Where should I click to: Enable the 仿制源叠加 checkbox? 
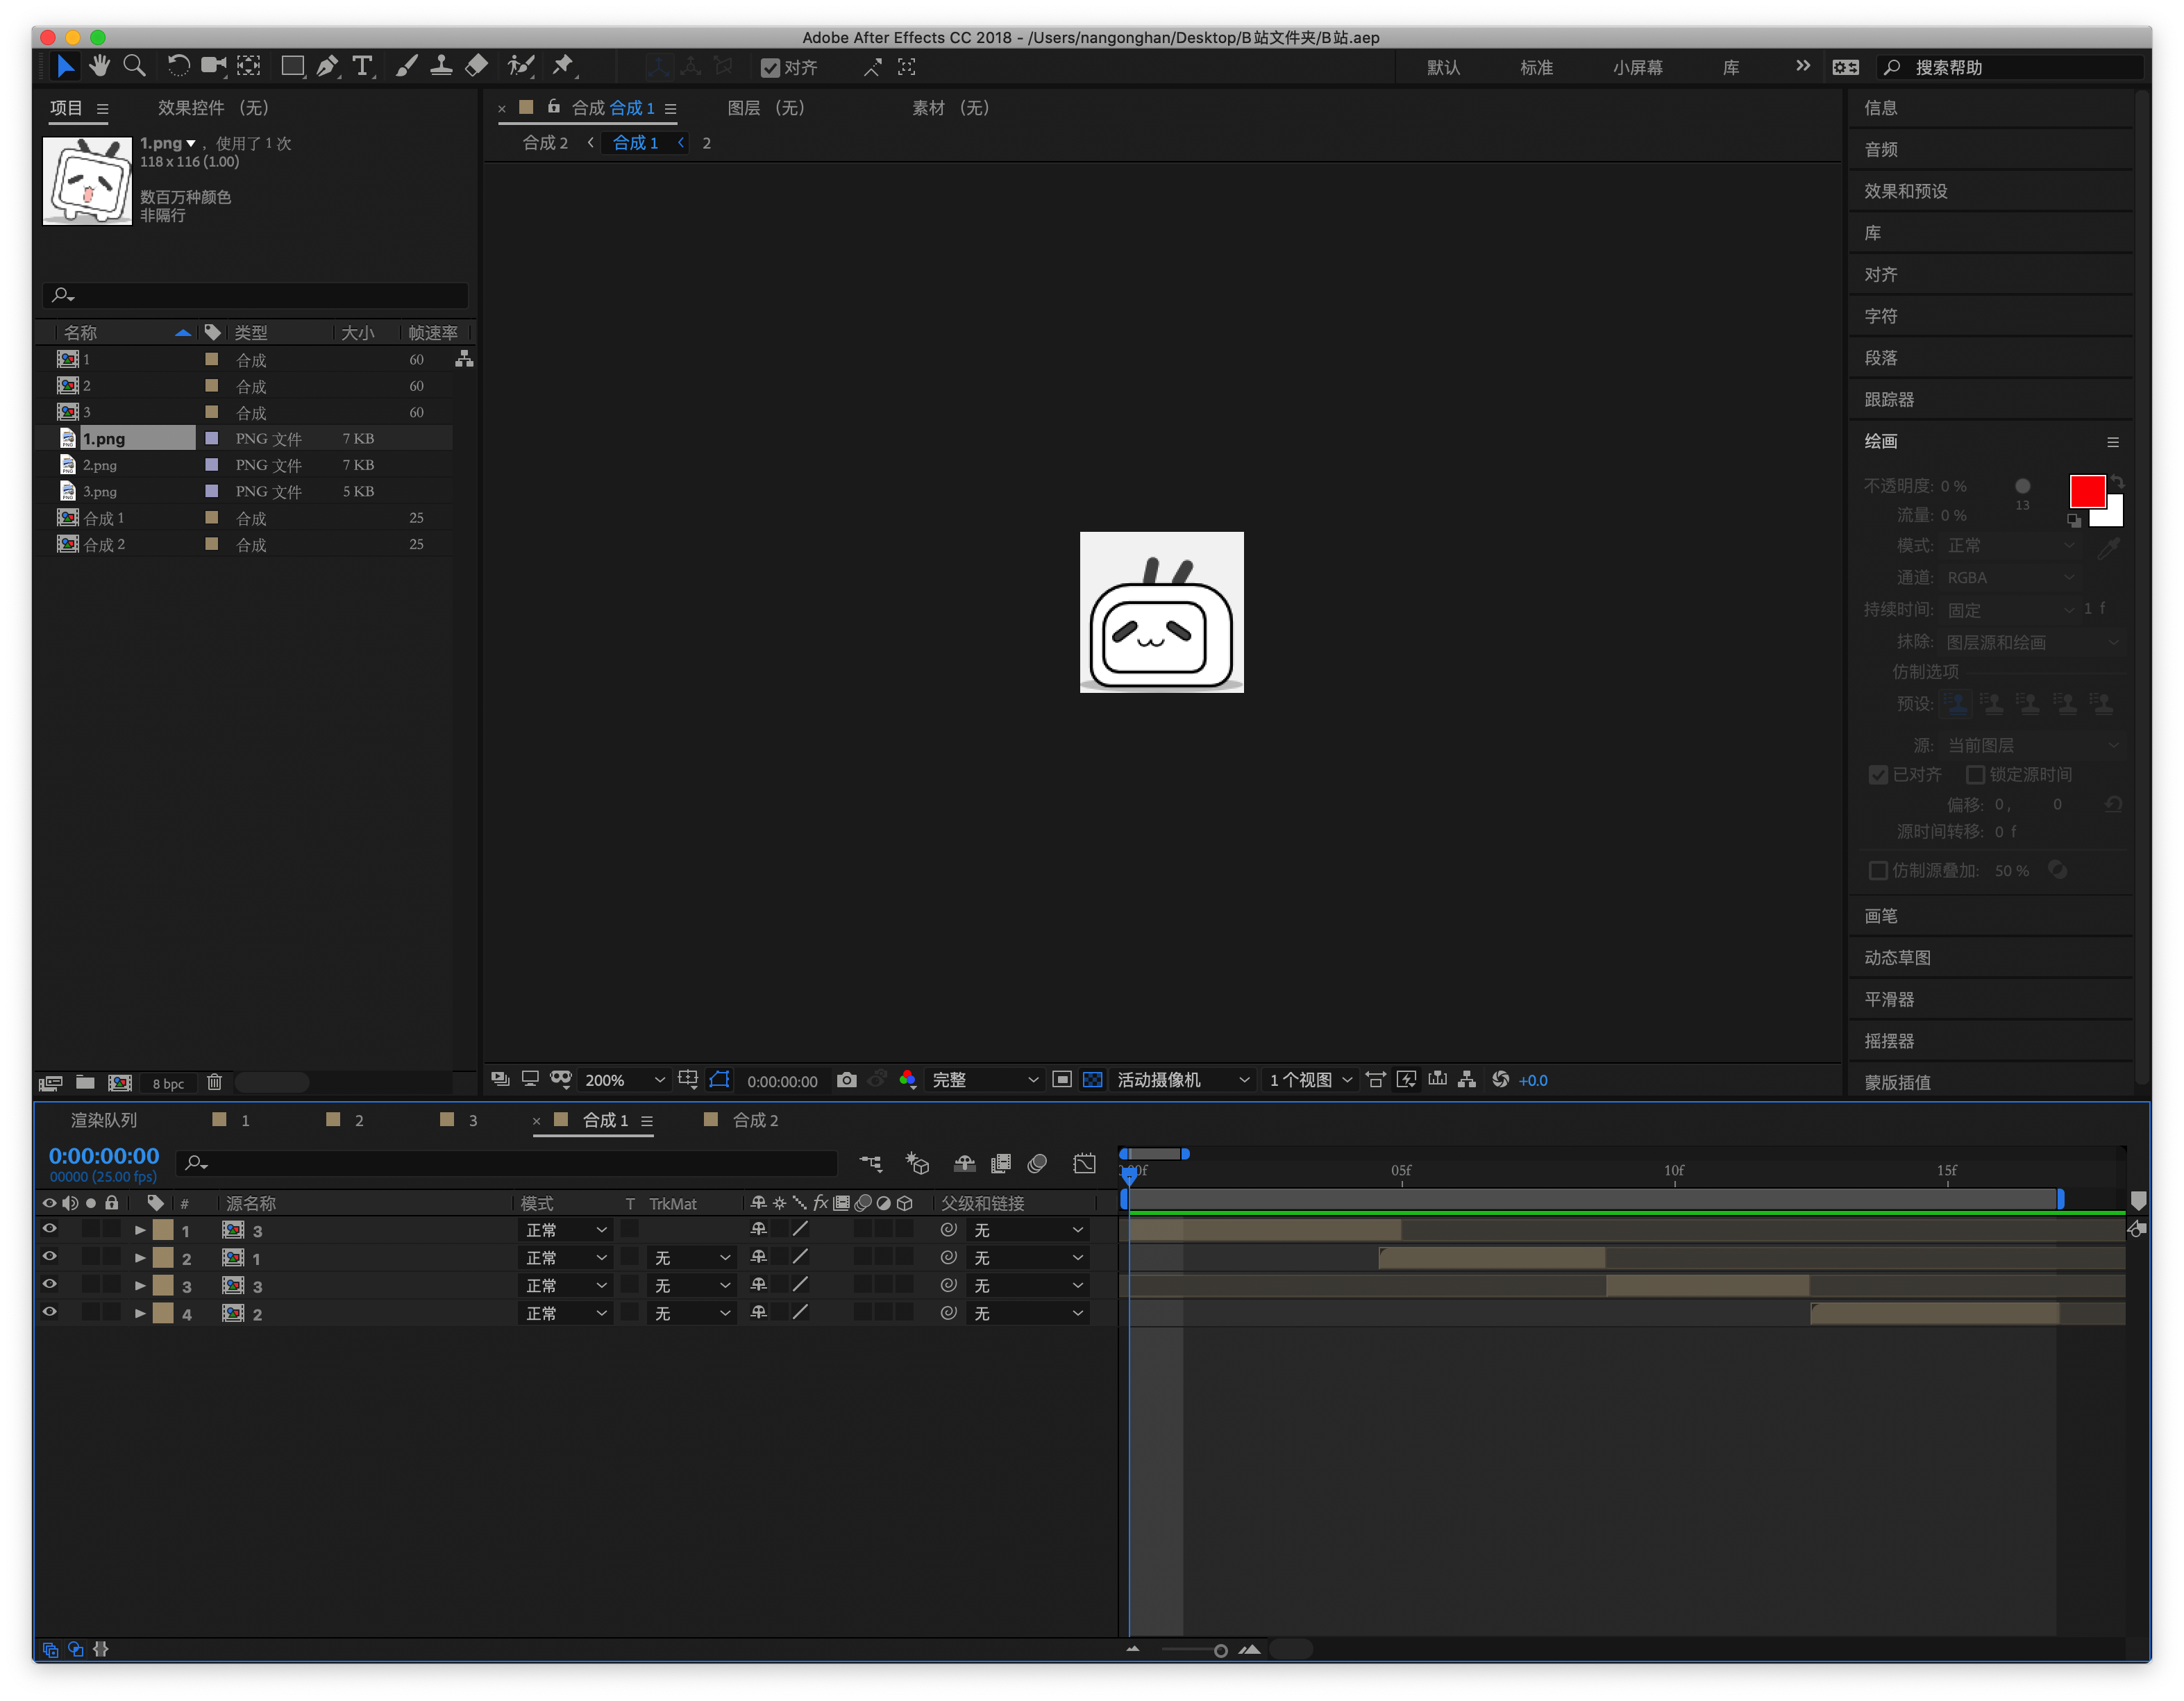click(x=1878, y=871)
